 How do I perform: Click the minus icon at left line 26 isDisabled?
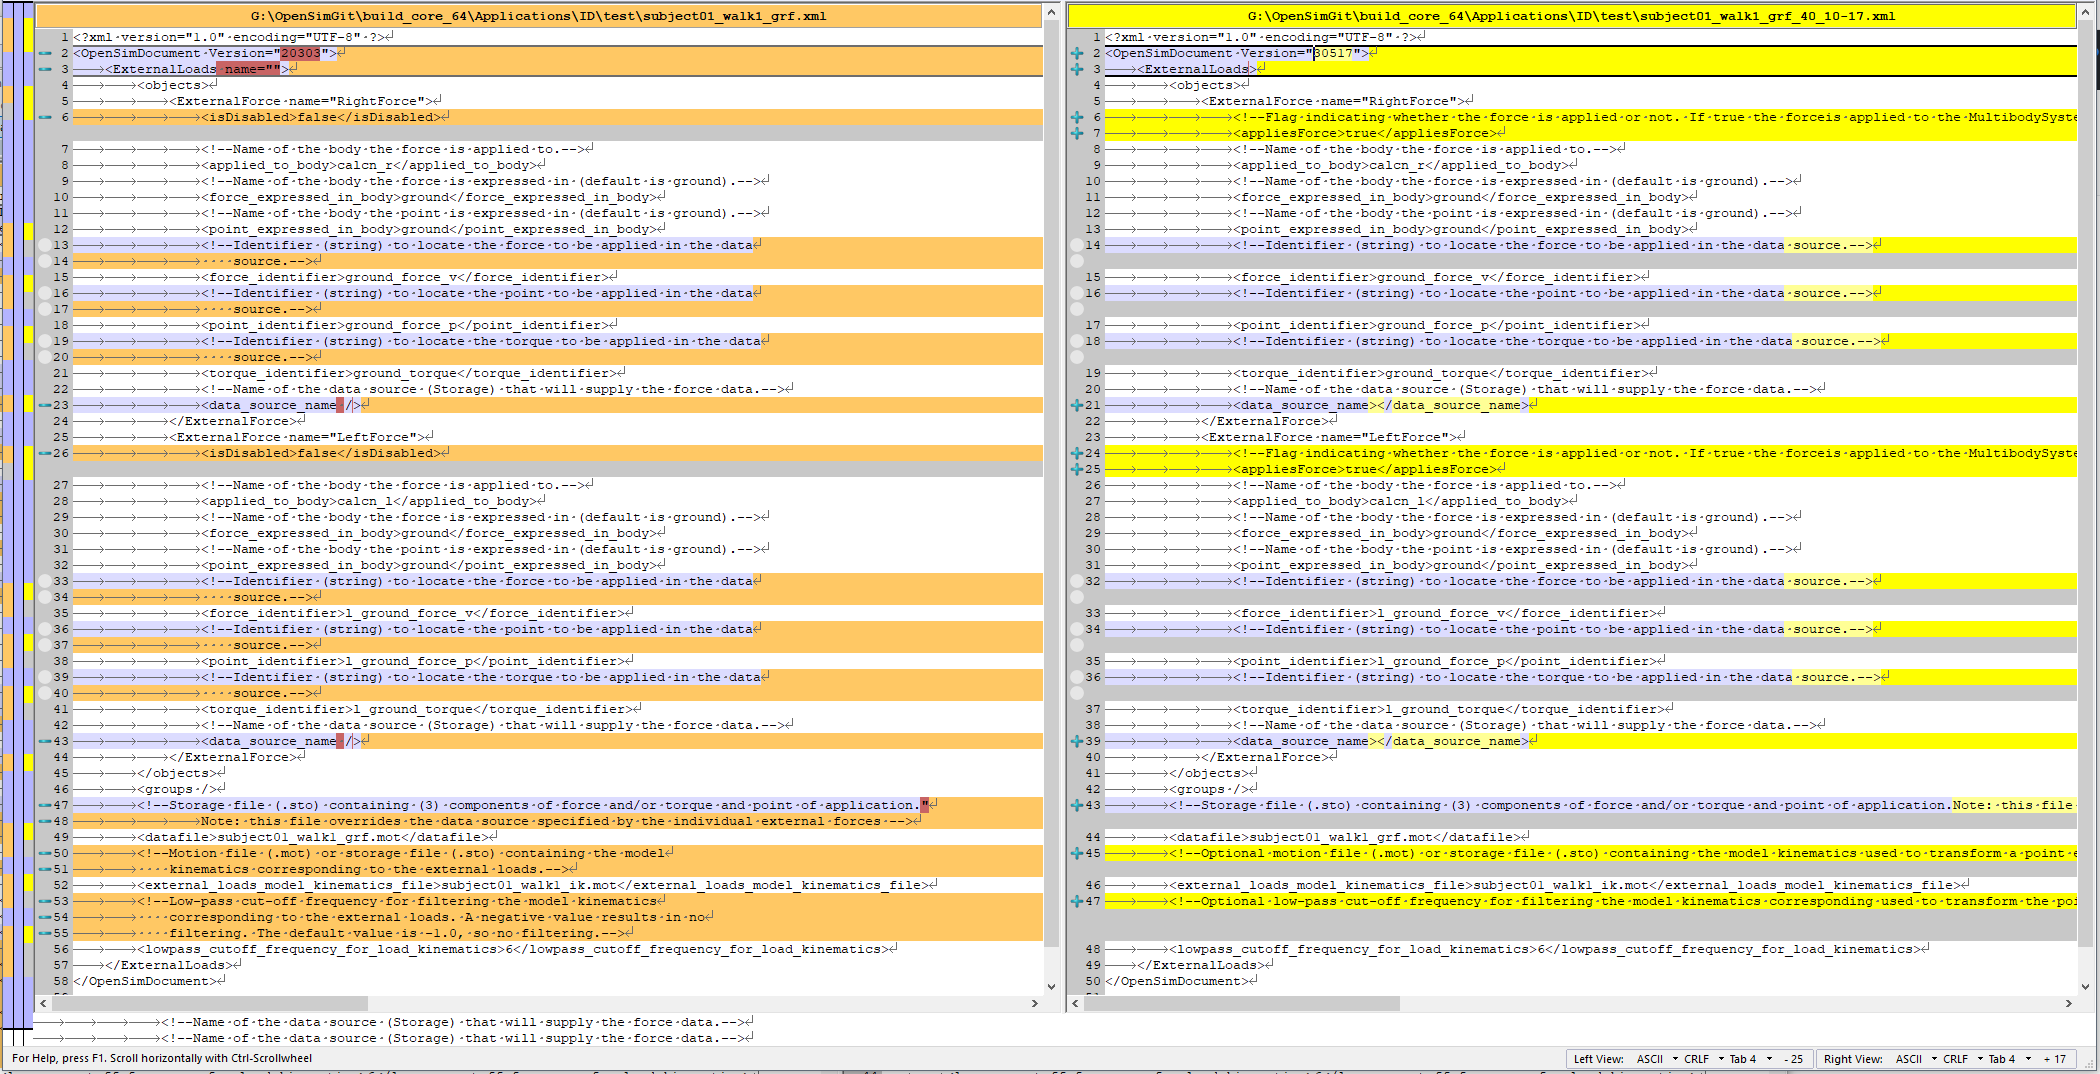pos(45,452)
